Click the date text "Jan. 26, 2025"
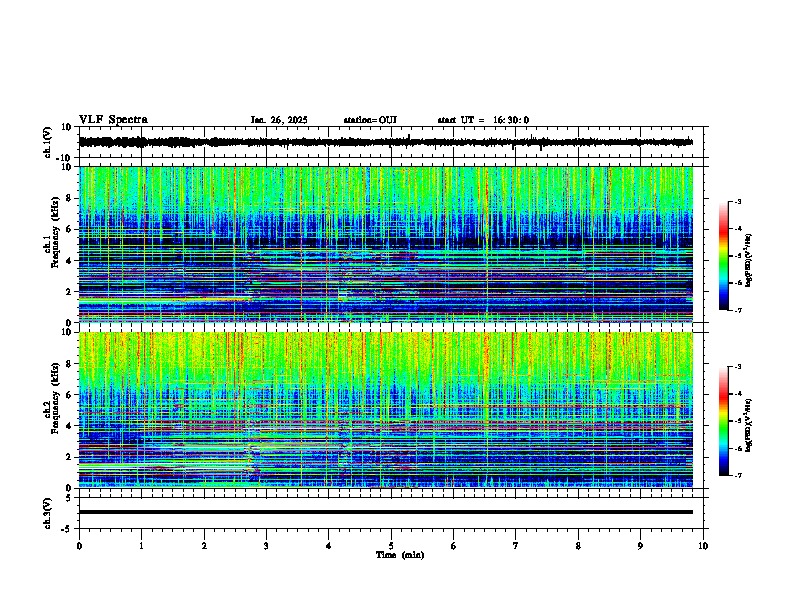This screenshot has width=792, height=612. [x=279, y=120]
